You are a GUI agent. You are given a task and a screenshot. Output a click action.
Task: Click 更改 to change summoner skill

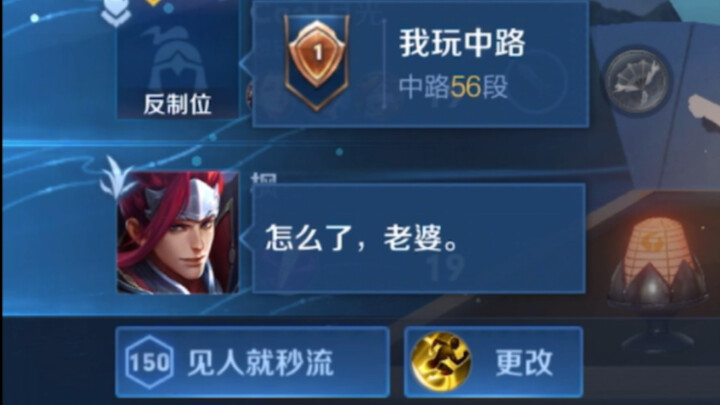pyautogui.click(x=494, y=362)
